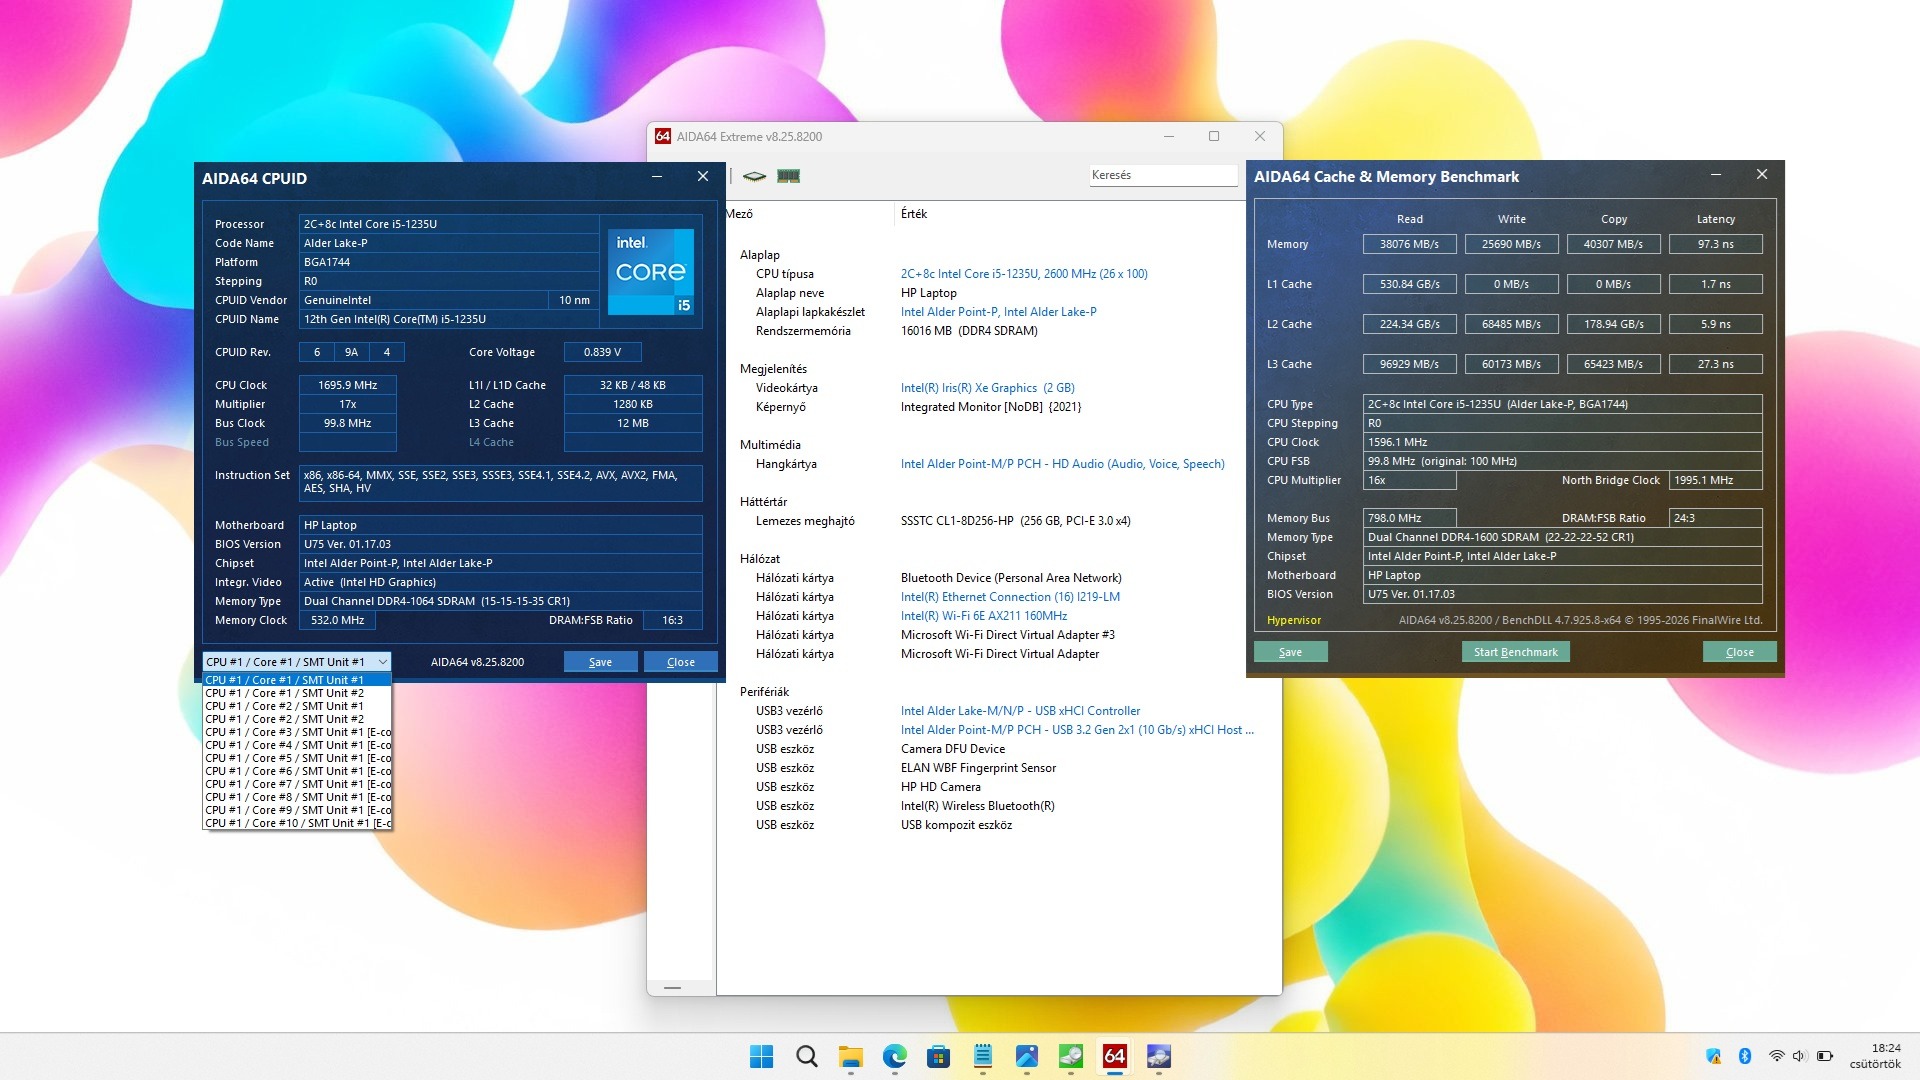Select CPU #1 / Core #2 / SMT Unit #1

pos(285,706)
